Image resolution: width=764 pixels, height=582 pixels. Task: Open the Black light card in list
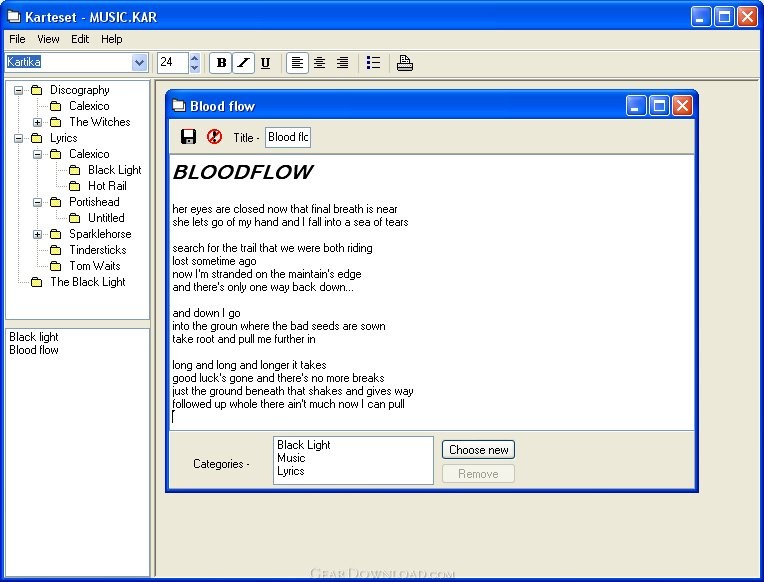34,337
